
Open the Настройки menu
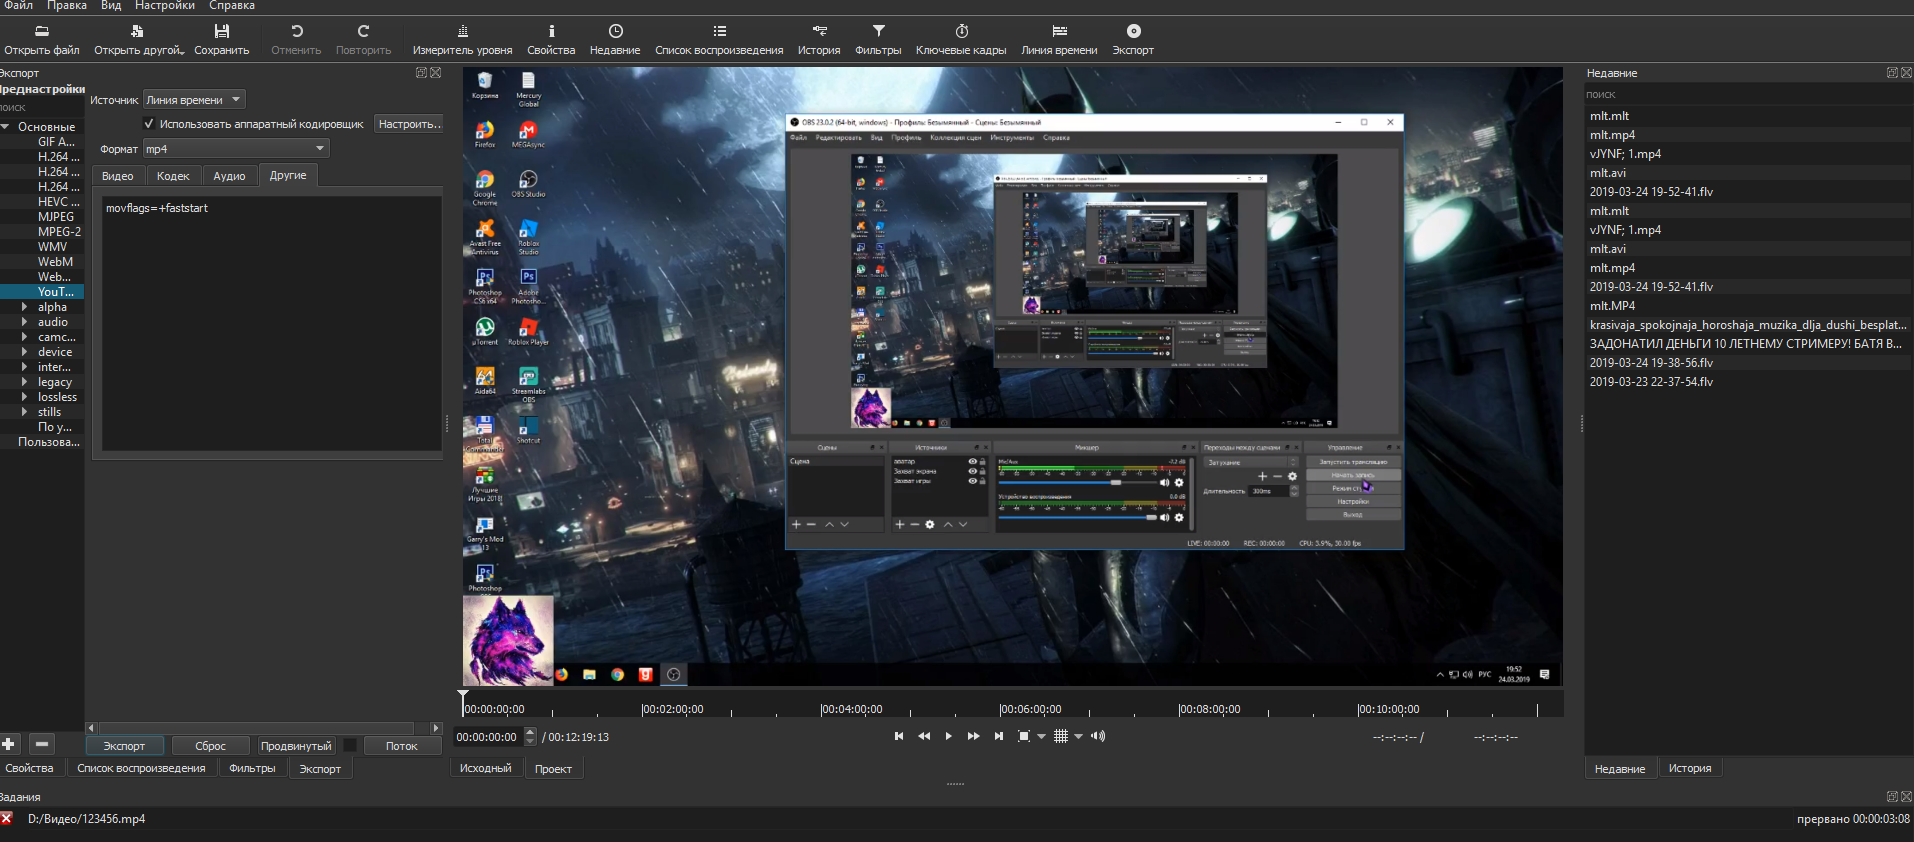[164, 6]
